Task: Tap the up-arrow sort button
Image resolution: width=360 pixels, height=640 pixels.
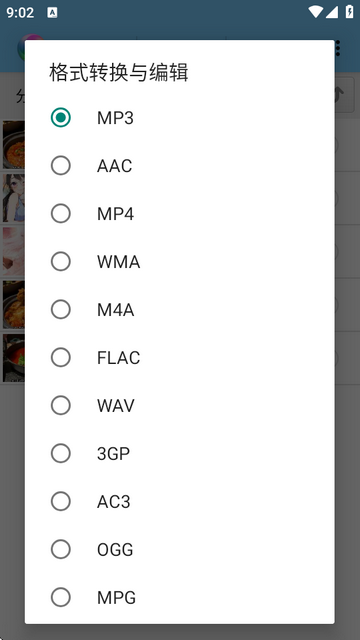Action: click(344, 95)
